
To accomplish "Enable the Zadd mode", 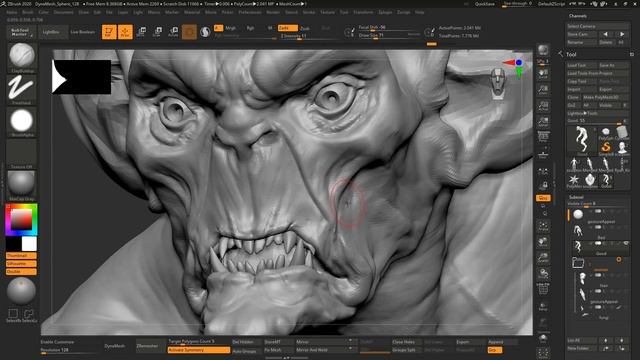I will coord(287,28).
